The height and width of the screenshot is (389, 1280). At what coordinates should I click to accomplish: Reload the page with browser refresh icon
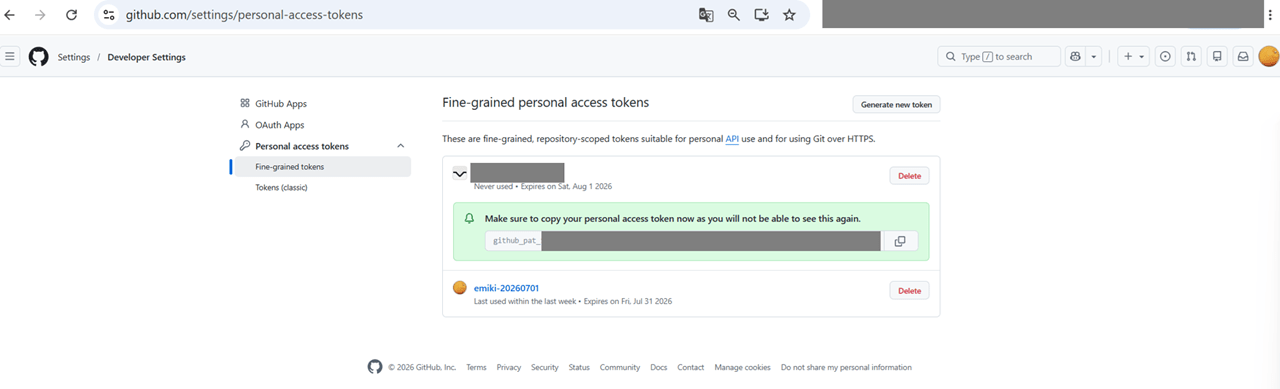pos(71,15)
